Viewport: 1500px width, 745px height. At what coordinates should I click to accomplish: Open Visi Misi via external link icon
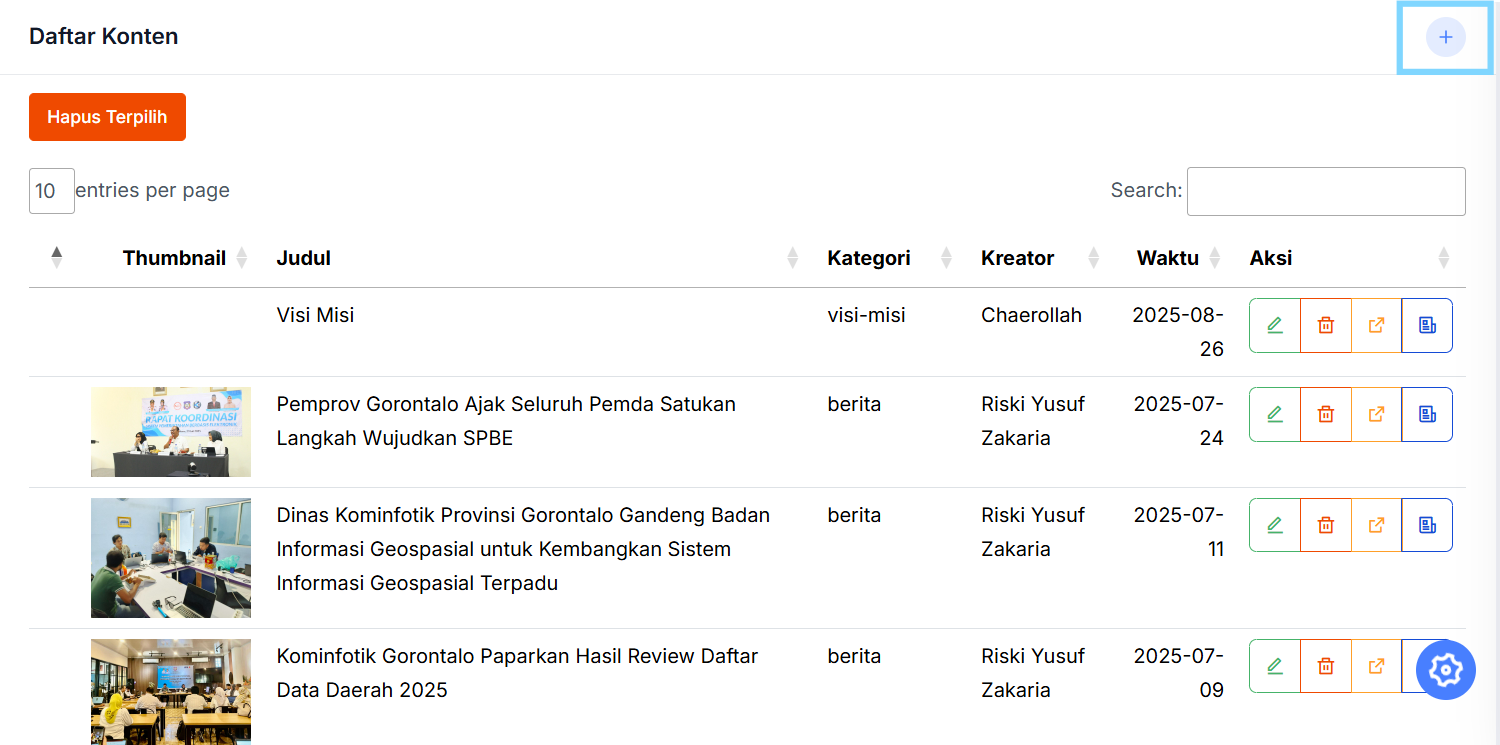pos(1377,325)
